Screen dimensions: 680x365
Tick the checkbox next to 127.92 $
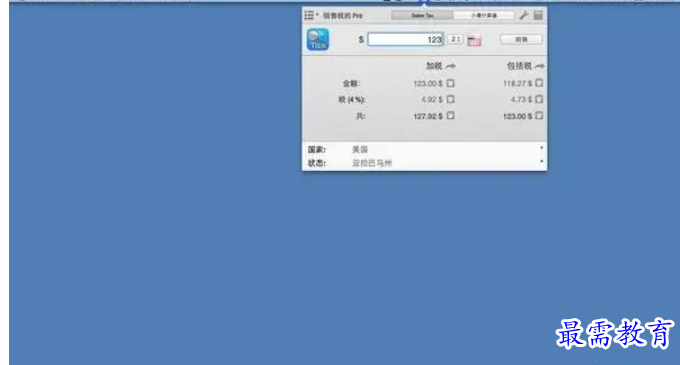(x=451, y=116)
